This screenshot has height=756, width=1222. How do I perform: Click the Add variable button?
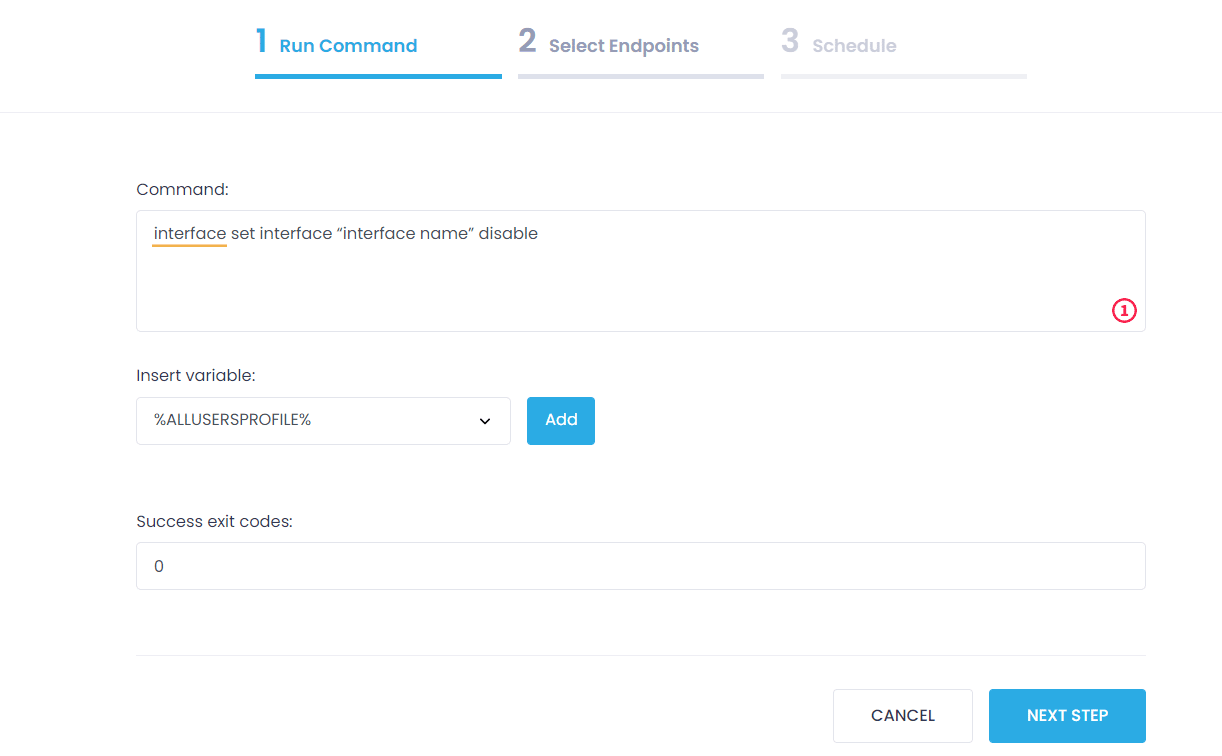pos(561,421)
